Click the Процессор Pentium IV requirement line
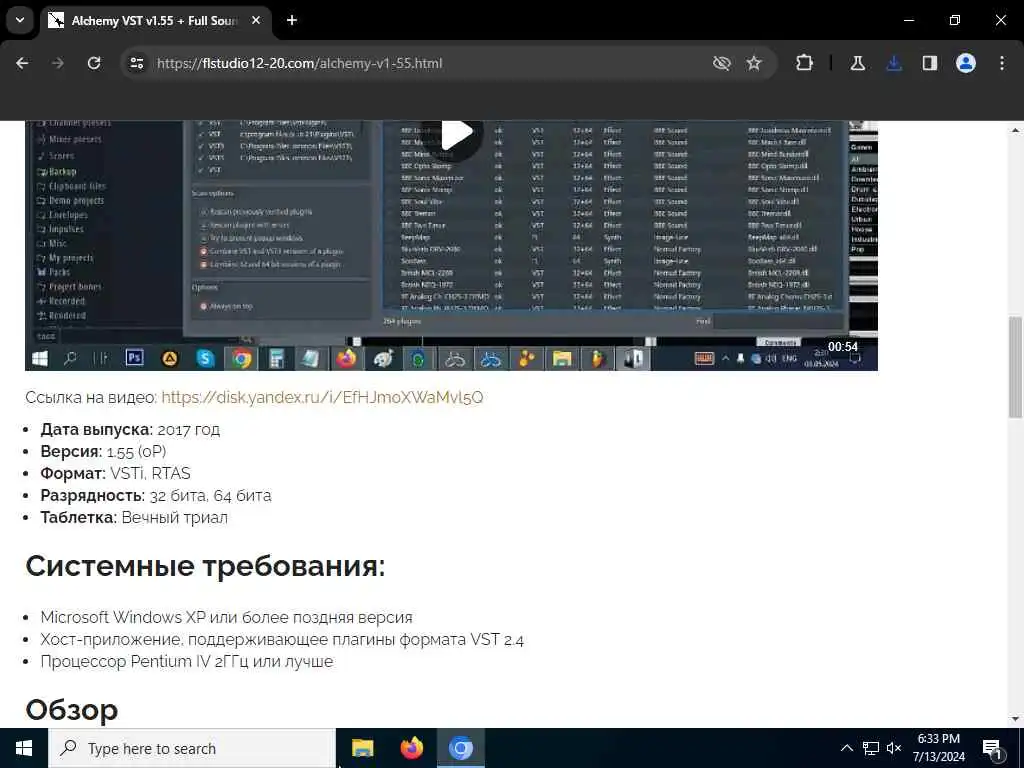This screenshot has width=1024, height=768. coord(187,662)
